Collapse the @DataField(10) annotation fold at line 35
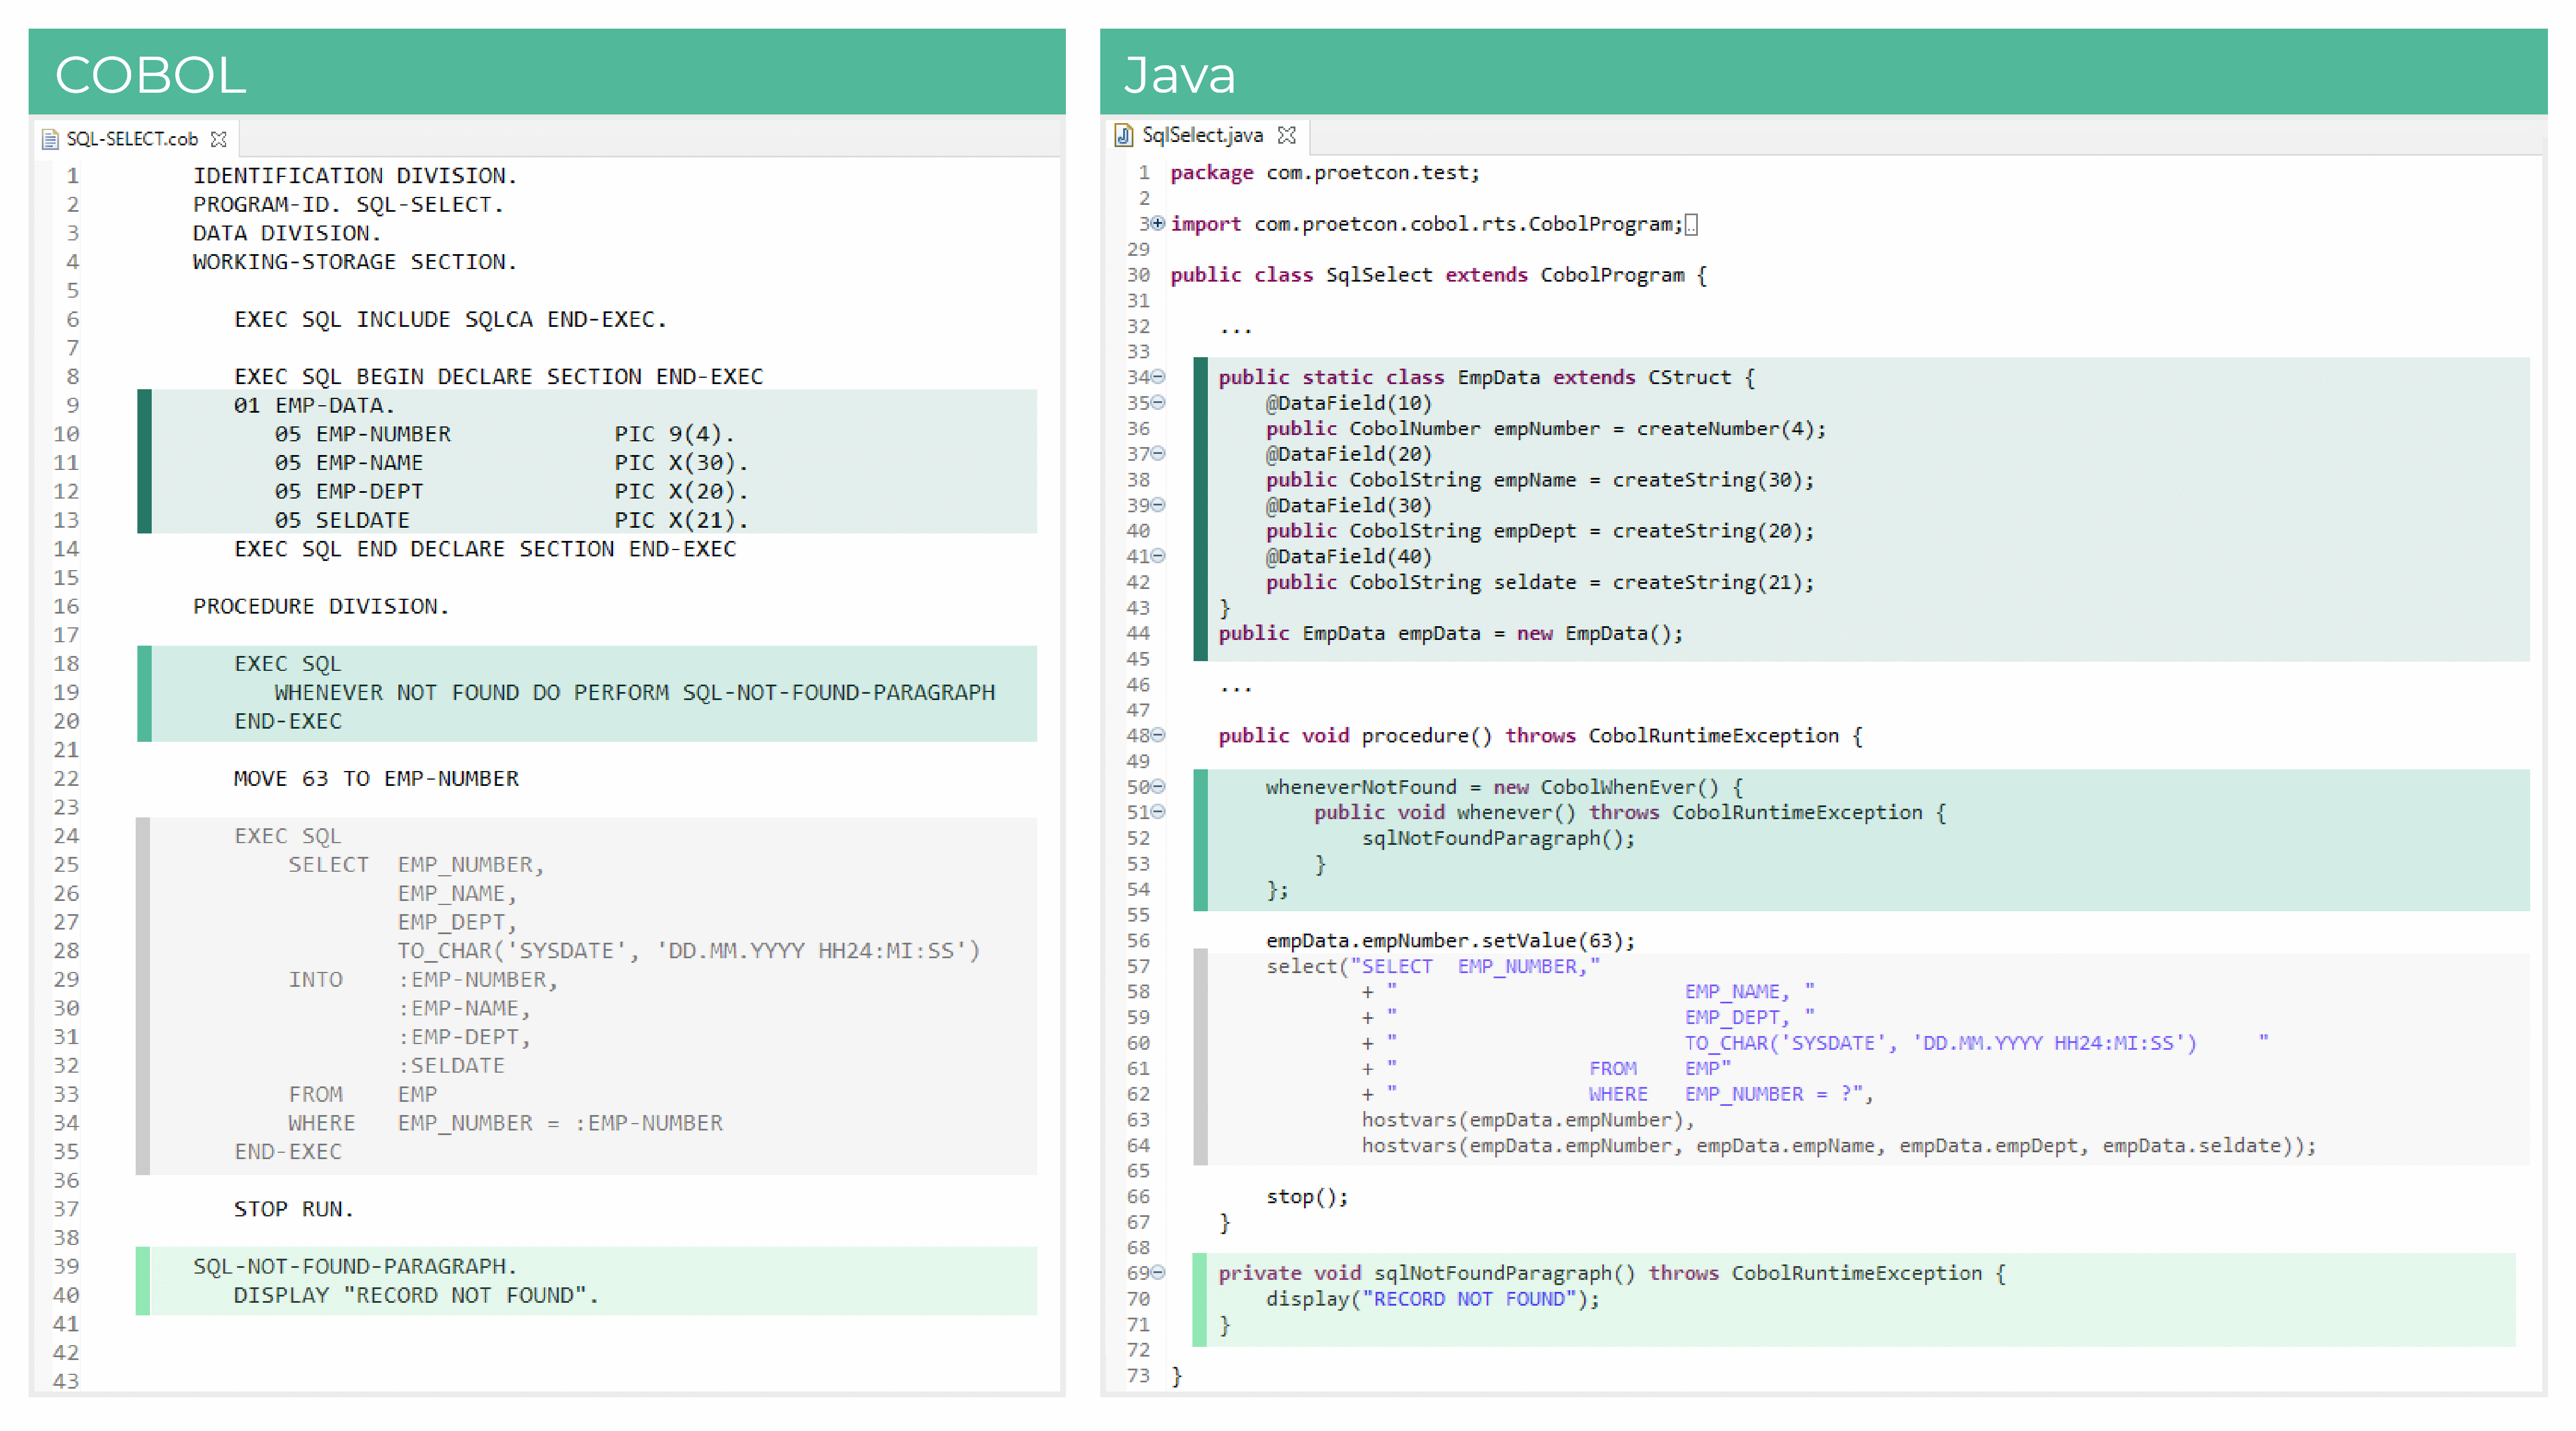The width and height of the screenshot is (2576, 1431). (x=1157, y=403)
